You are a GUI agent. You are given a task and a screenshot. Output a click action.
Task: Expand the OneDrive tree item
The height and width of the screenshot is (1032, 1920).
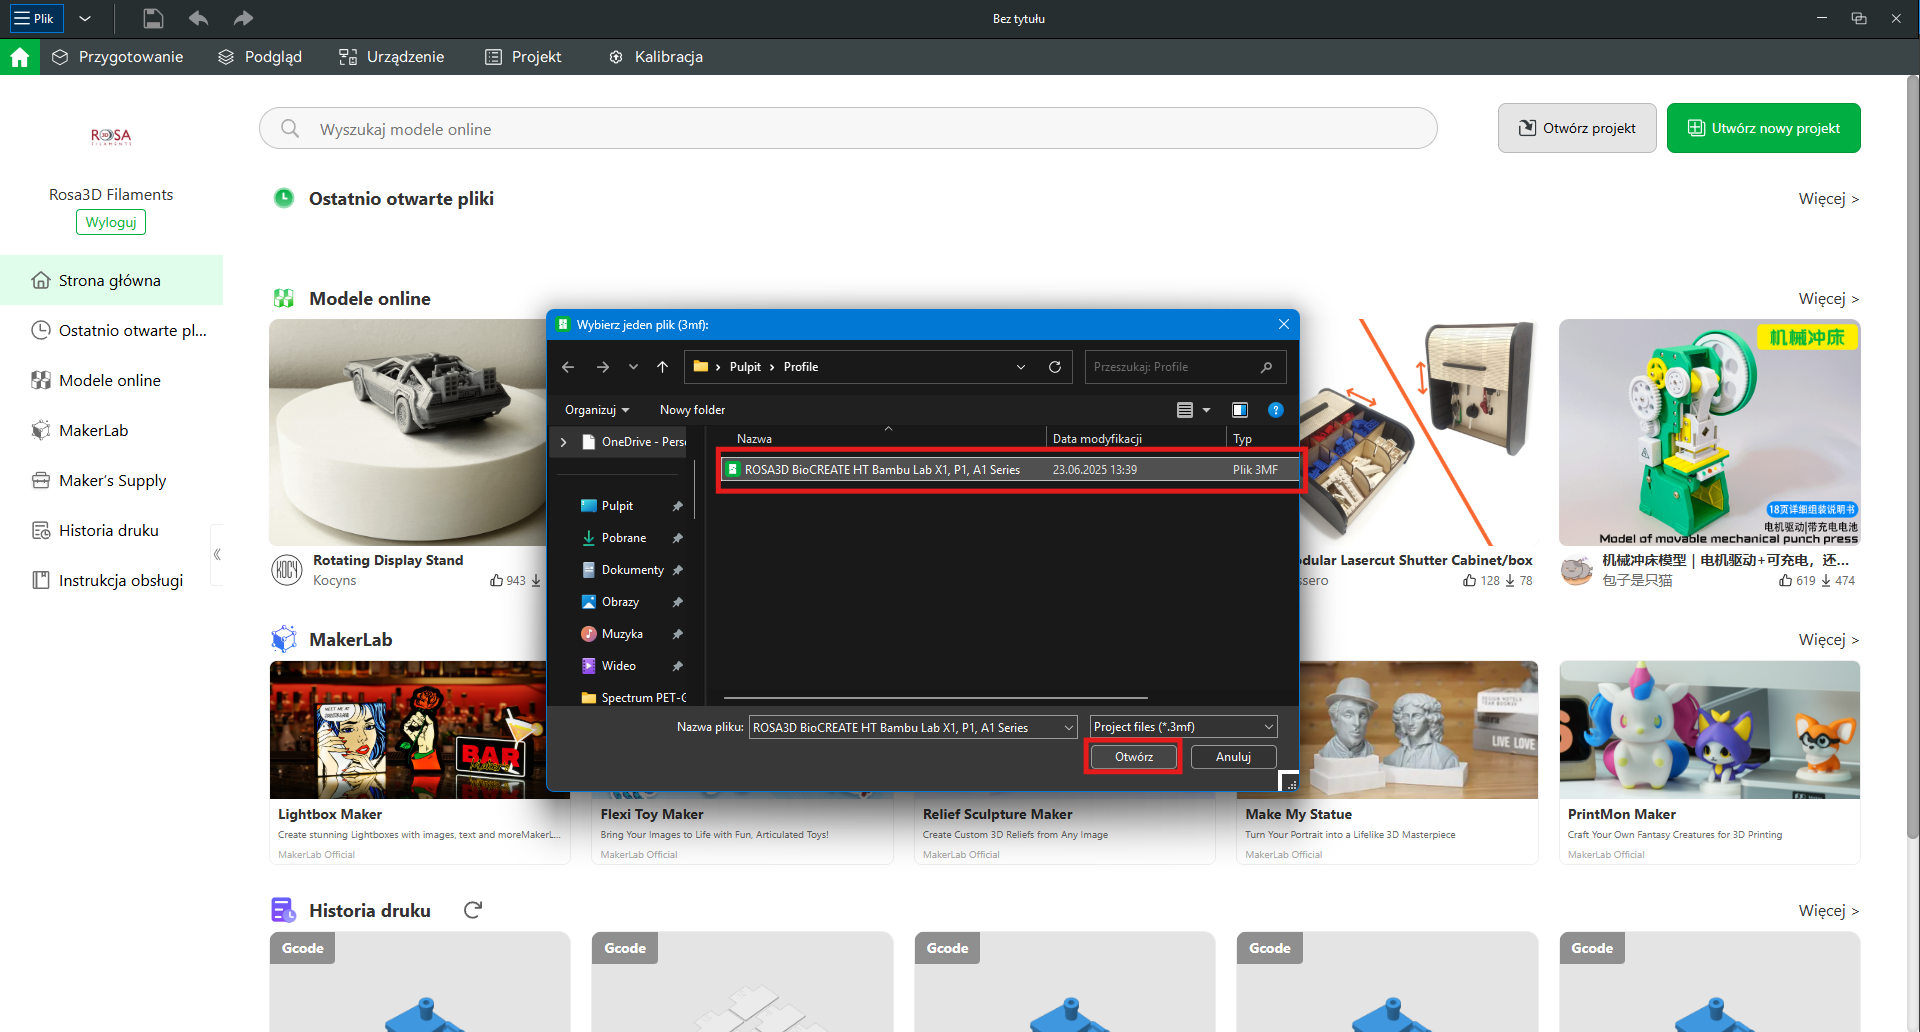coord(564,441)
